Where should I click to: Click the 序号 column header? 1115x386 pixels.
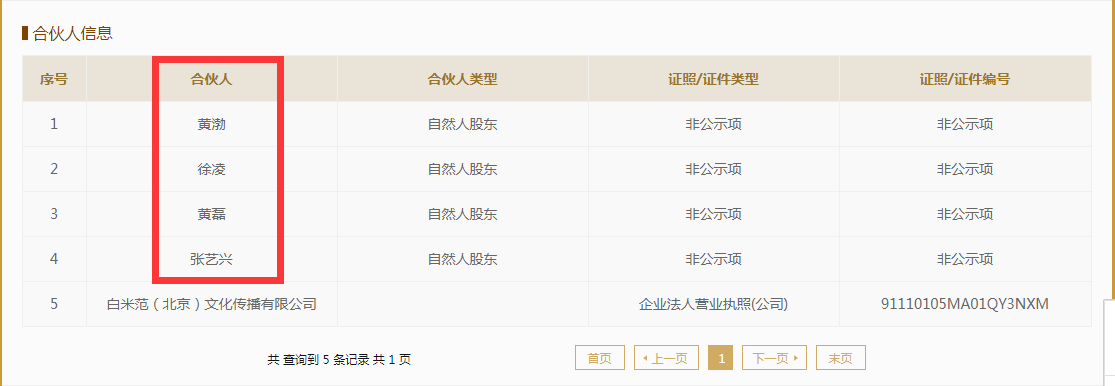(54, 79)
